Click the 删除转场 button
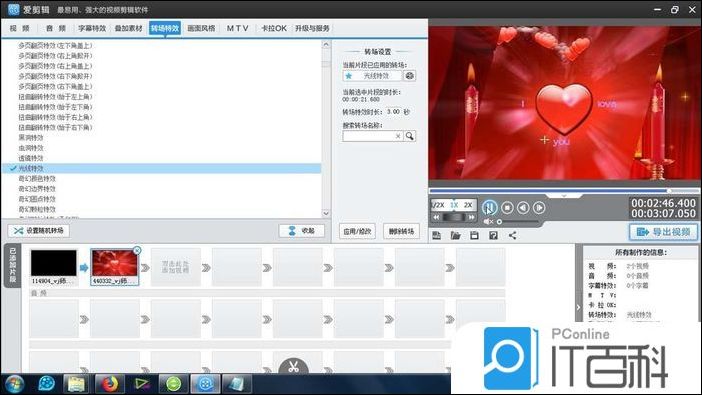The image size is (702, 395). point(401,231)
